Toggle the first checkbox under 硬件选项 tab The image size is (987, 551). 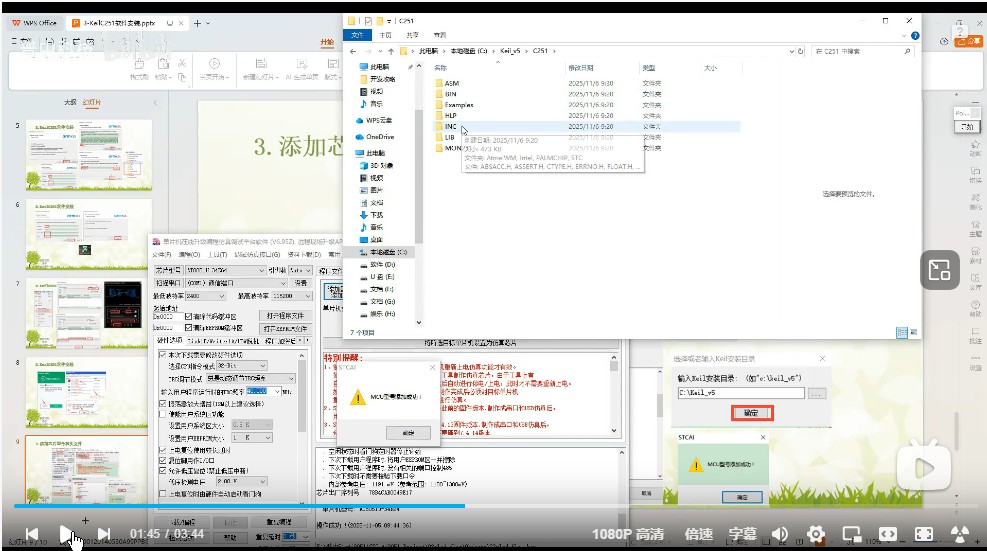click(x=164, y=354)
